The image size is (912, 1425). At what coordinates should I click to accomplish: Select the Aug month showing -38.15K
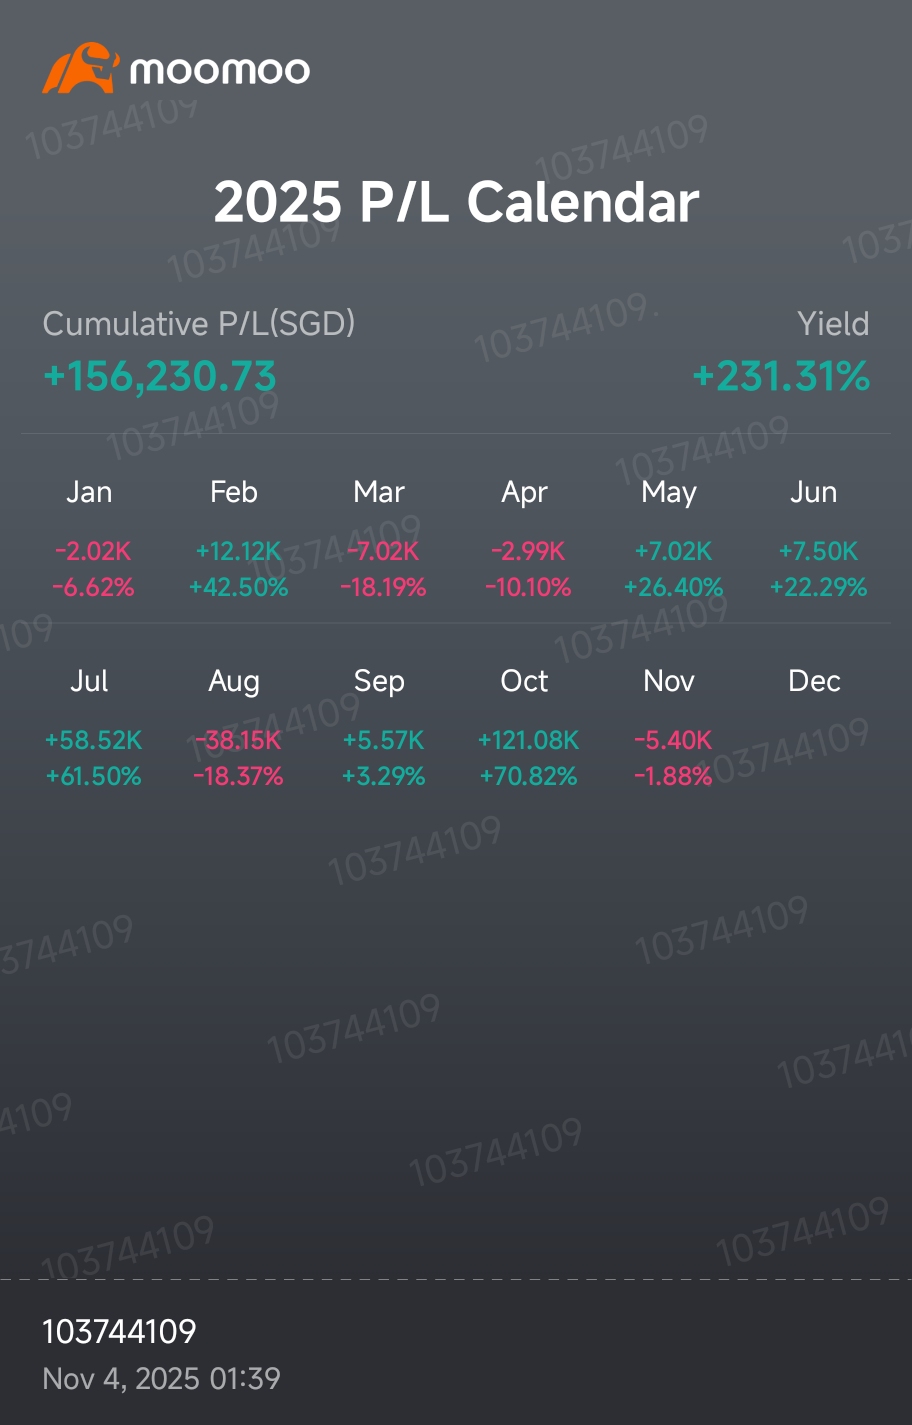238,727
